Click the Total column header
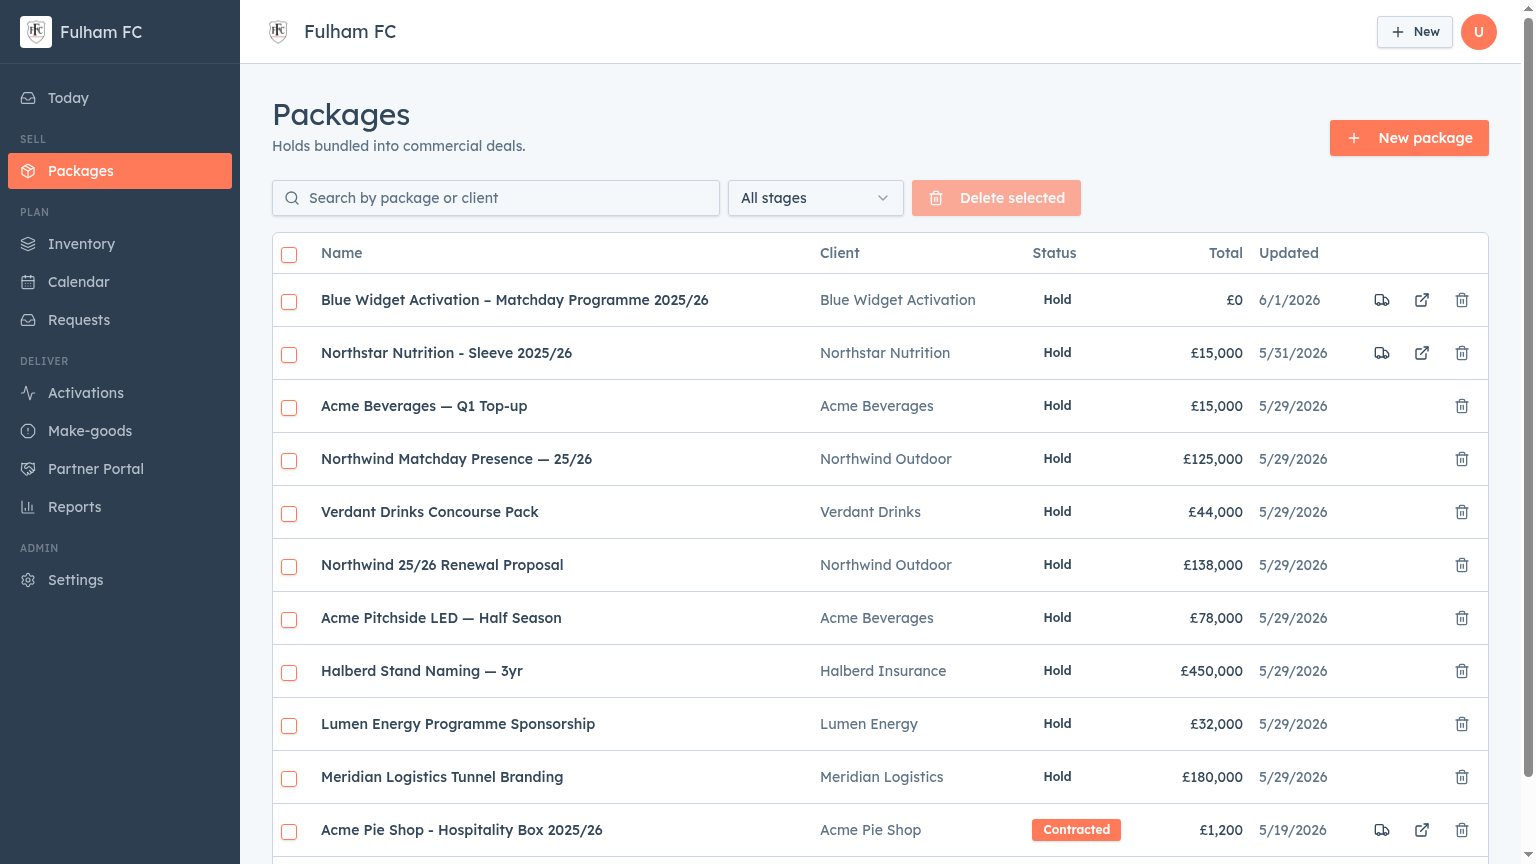Image resolution: width=1536 pixels, height=864 pixels. click(1225, 253)
